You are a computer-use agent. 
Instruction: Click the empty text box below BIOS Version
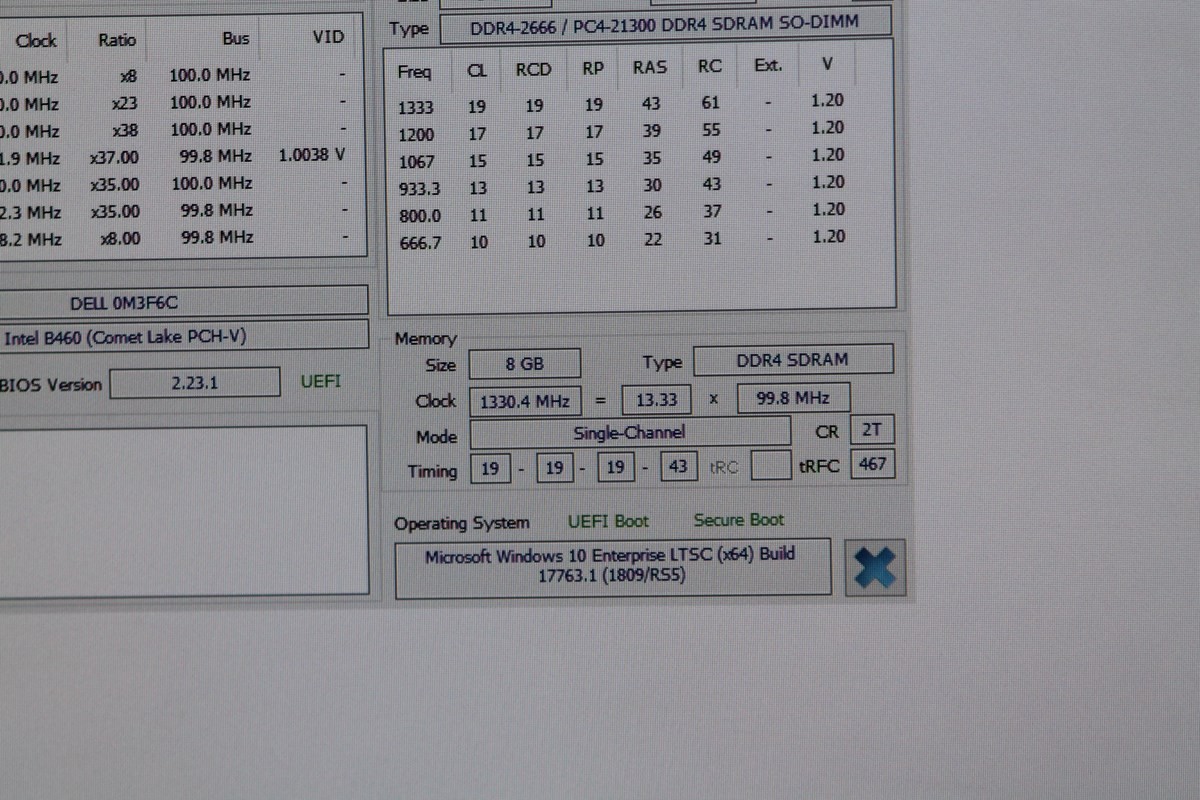(x=184, y=510)
